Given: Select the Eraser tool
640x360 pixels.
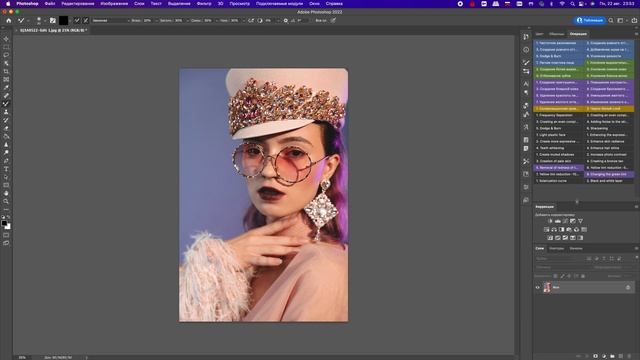Looking at the screenshot, I should [x=6, y=128].
